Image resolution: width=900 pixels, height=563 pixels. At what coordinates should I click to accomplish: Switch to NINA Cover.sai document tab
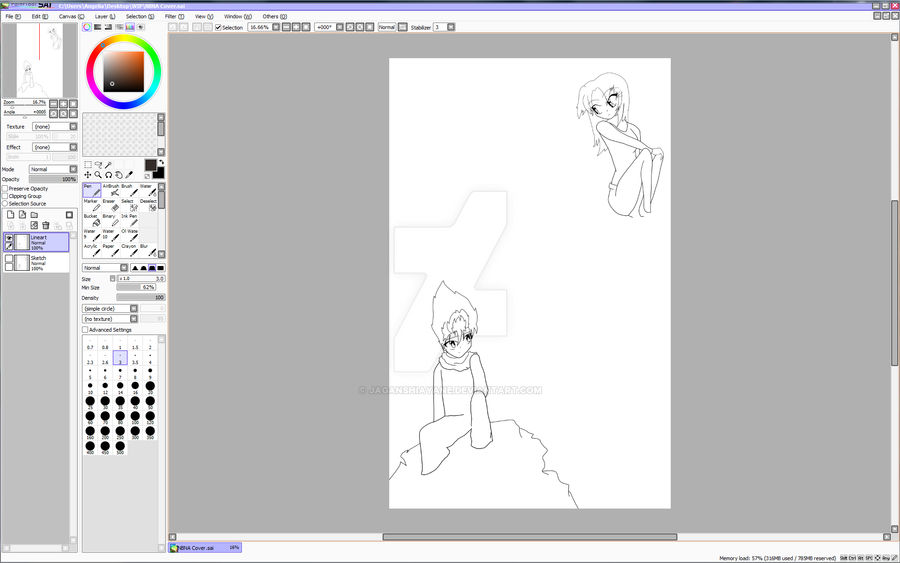tap(205, 548)
